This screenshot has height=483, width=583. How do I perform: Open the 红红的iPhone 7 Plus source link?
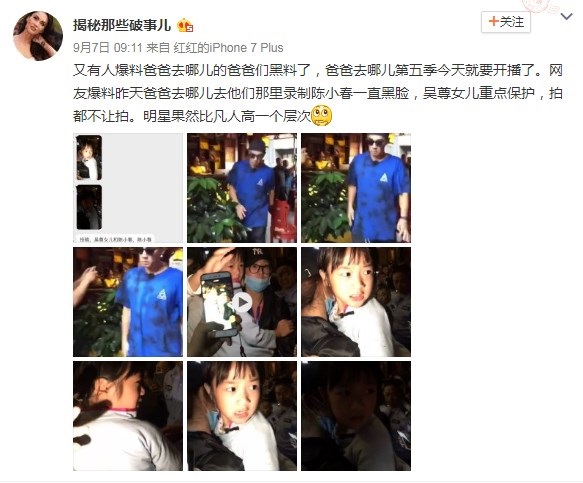[228, 48]
